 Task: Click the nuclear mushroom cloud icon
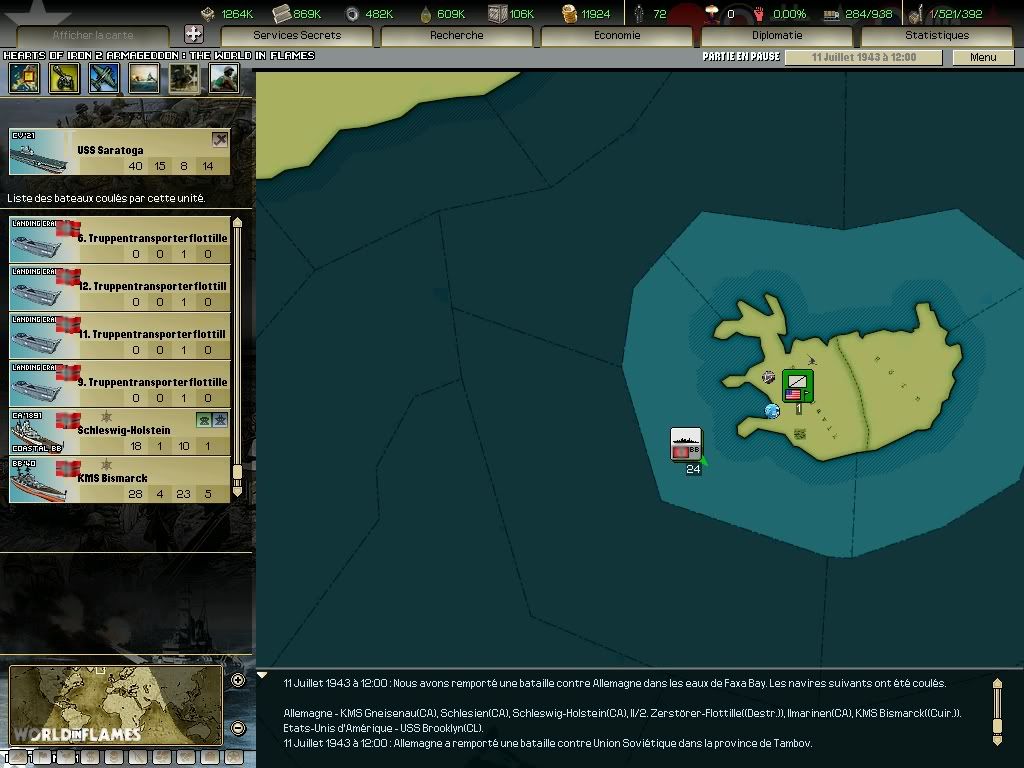tap(712, 13)
